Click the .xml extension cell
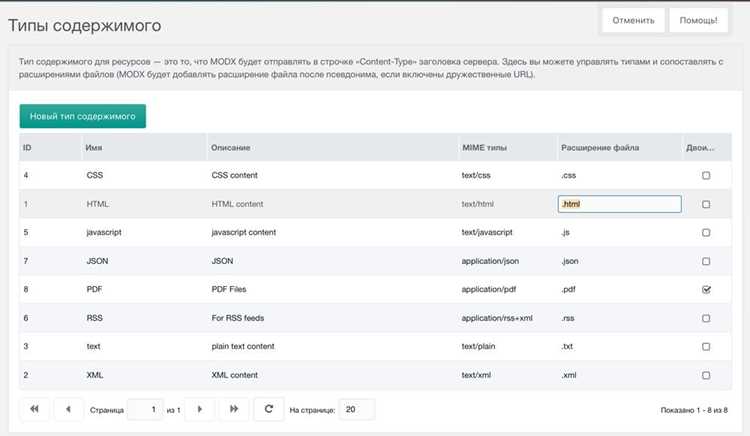The width and height of the screenshot is (750, 436). click(x=569, y=375)
